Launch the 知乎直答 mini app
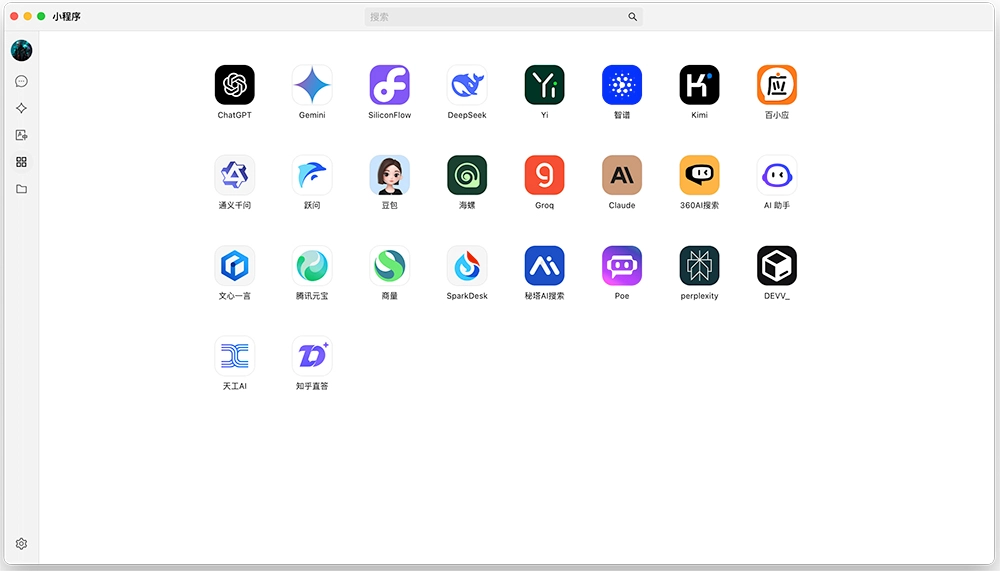1000x571 pixels. (312, 356)
